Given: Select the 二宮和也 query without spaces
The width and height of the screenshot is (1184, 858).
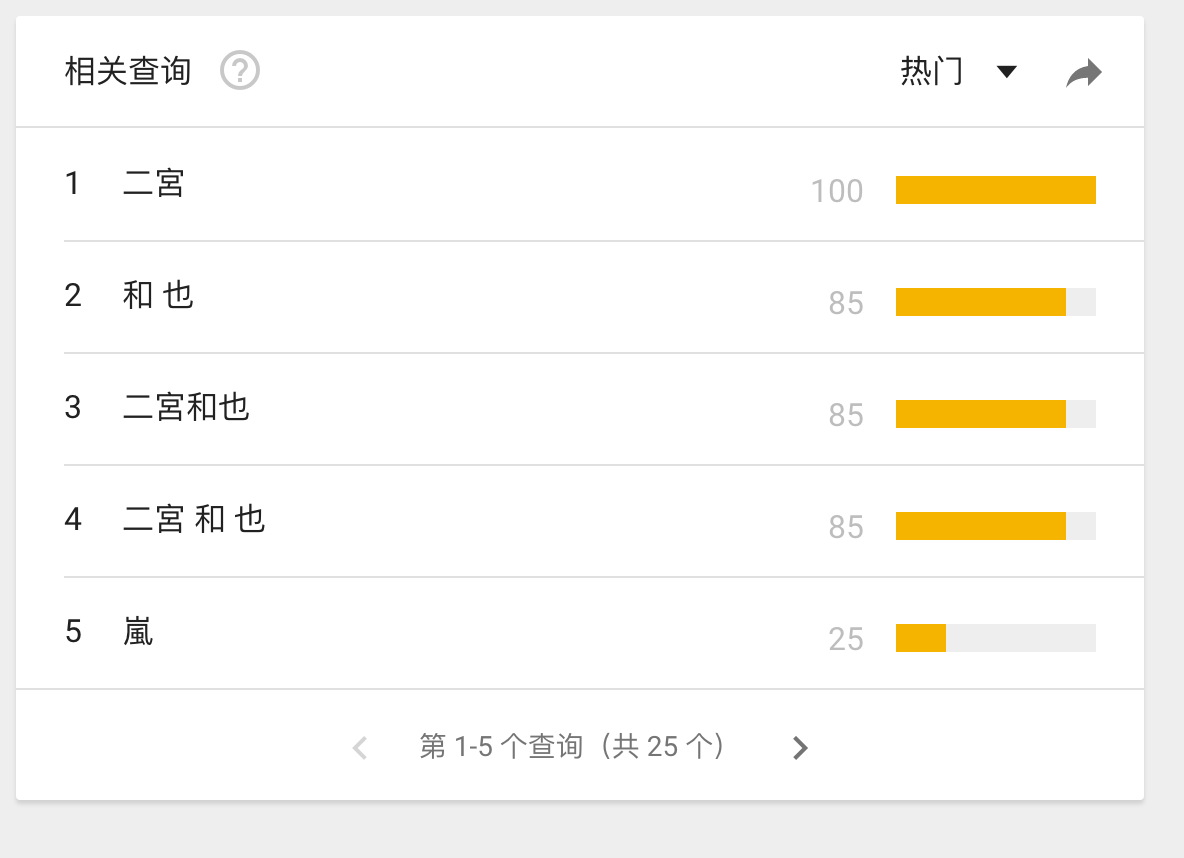Looking at the screenshot, I should (x=186, y=408).
